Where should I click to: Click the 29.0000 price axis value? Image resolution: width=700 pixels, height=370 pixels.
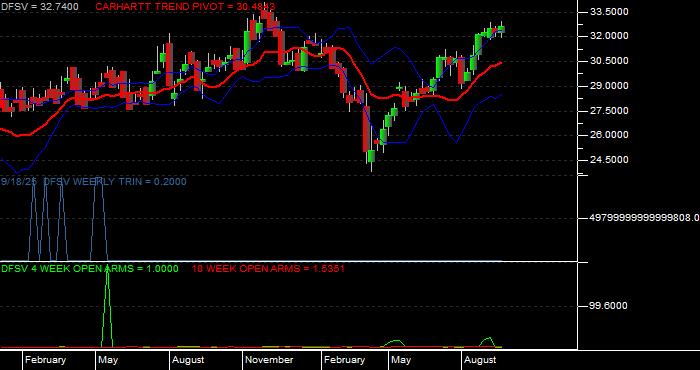coord(608,86)
